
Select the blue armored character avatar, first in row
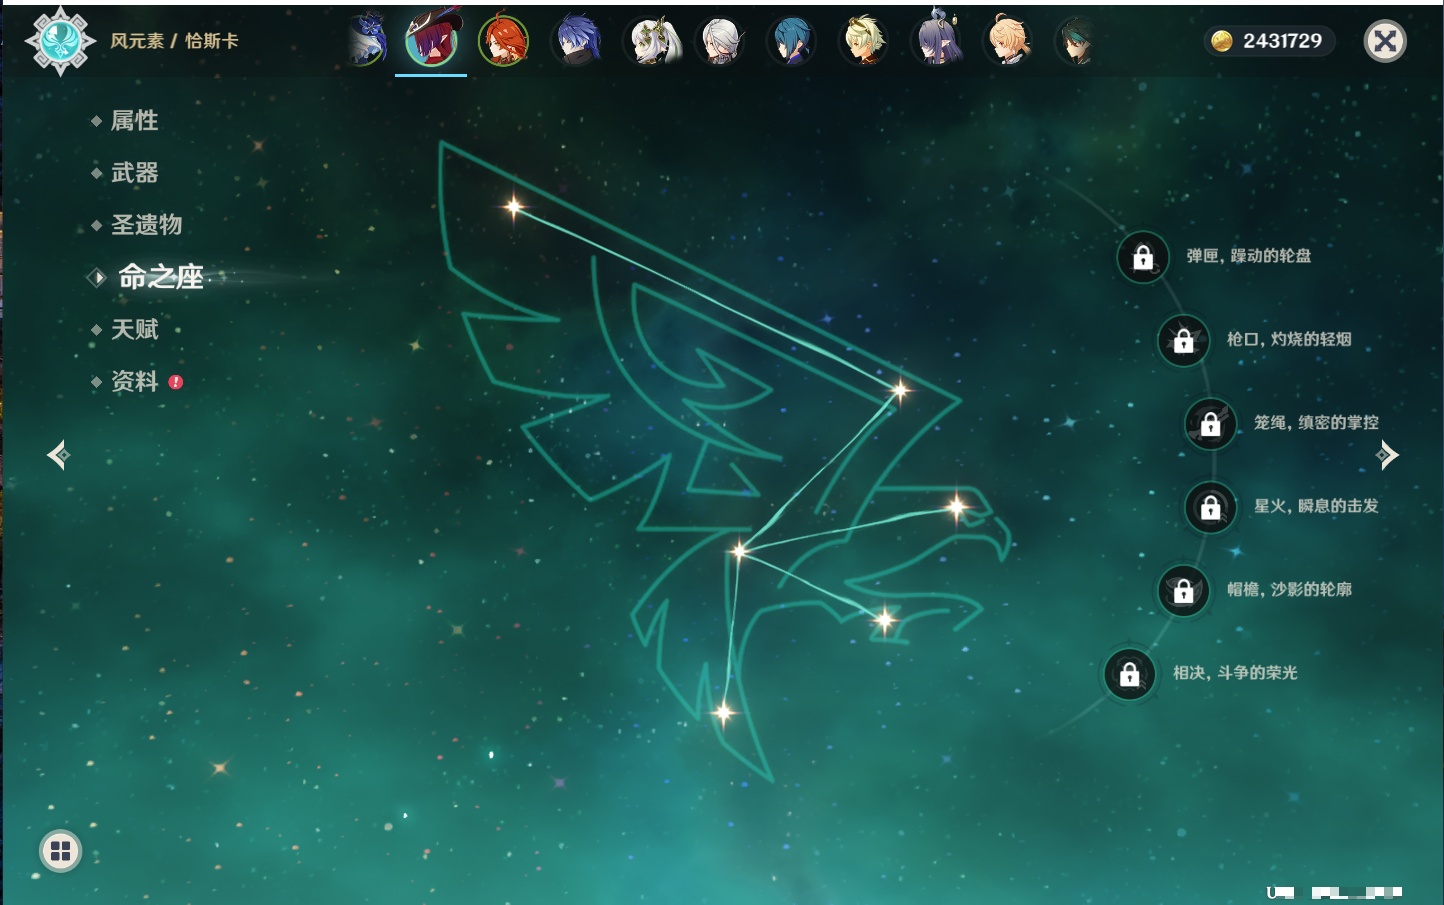point(367,41)
